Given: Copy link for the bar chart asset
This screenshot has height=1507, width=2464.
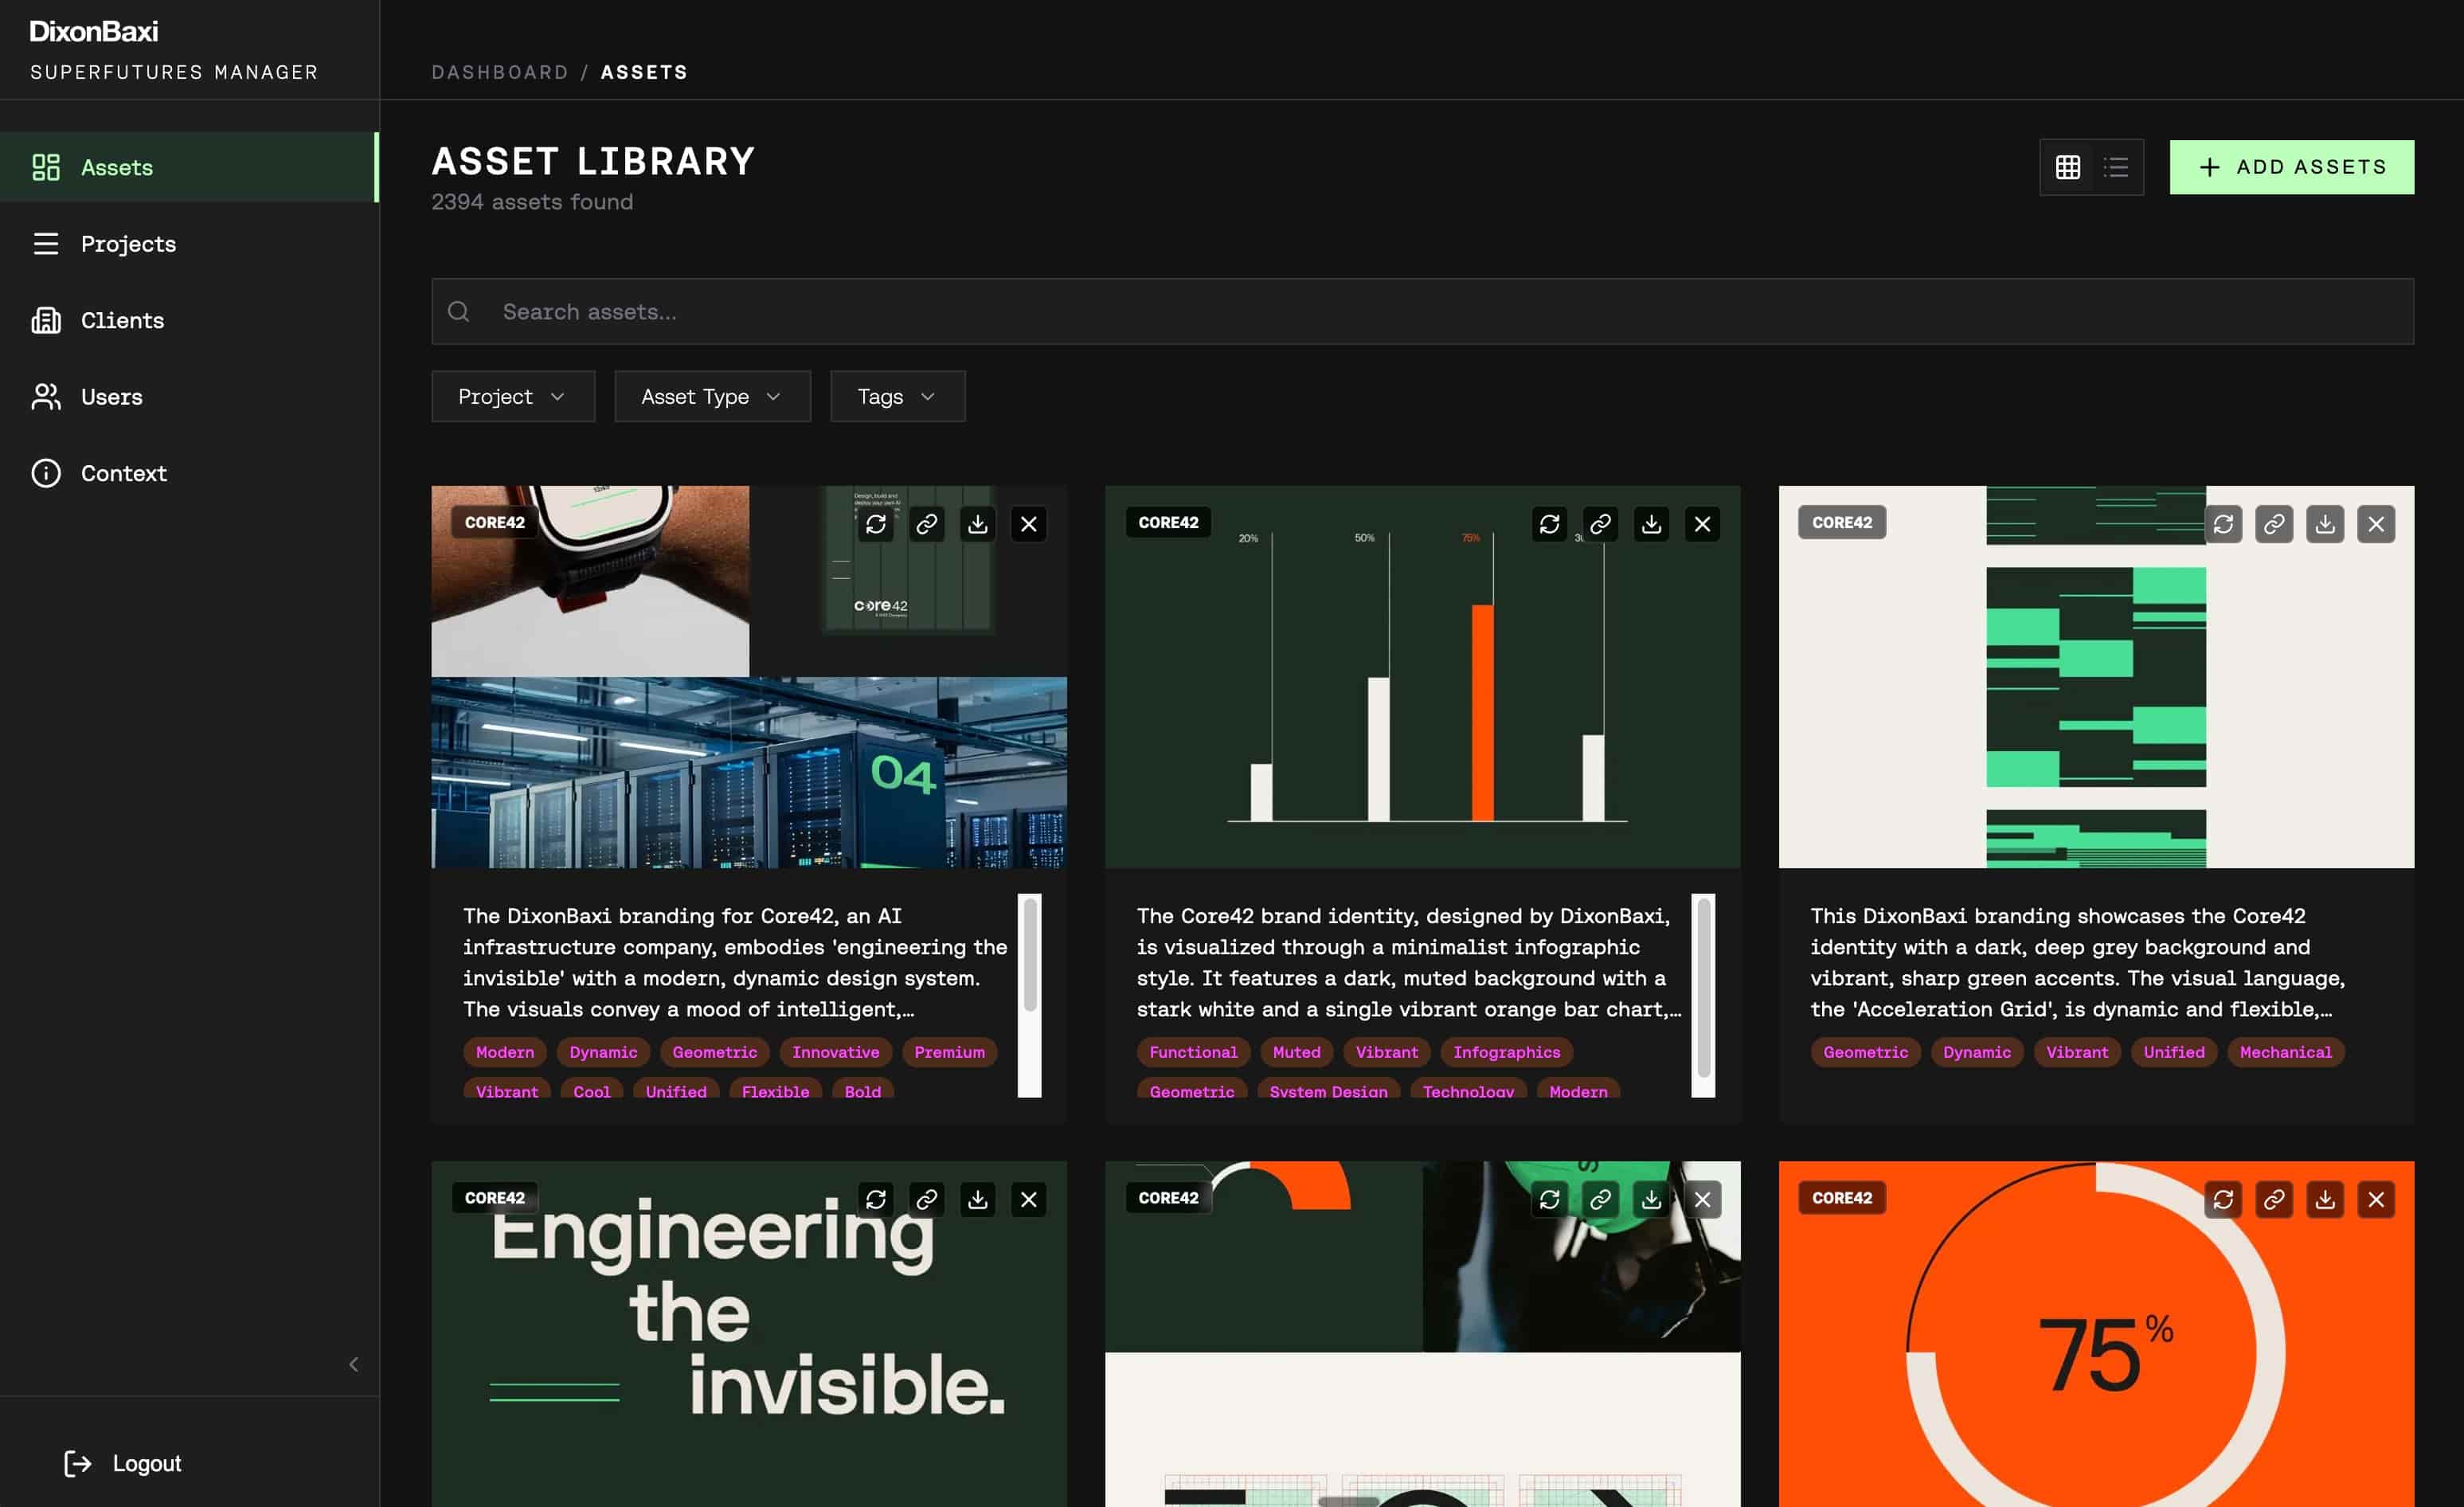Looking at the screenshot, I should (x=1601, y=524).
